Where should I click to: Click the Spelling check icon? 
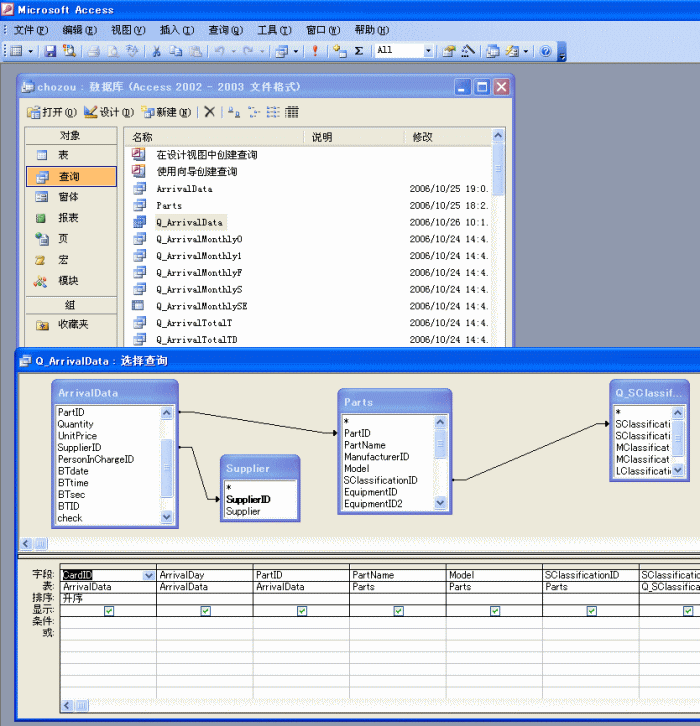pyautogui.click(x=132, y=51)
